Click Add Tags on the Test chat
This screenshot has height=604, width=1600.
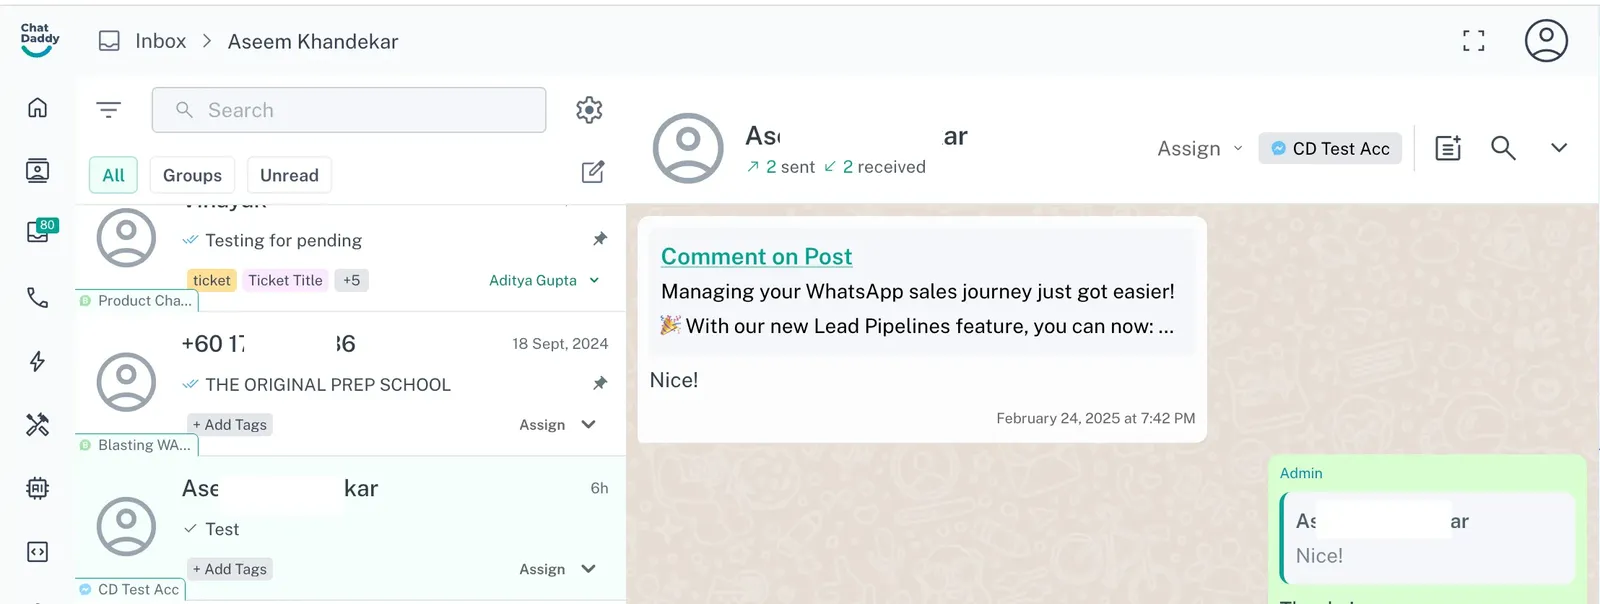230,569
